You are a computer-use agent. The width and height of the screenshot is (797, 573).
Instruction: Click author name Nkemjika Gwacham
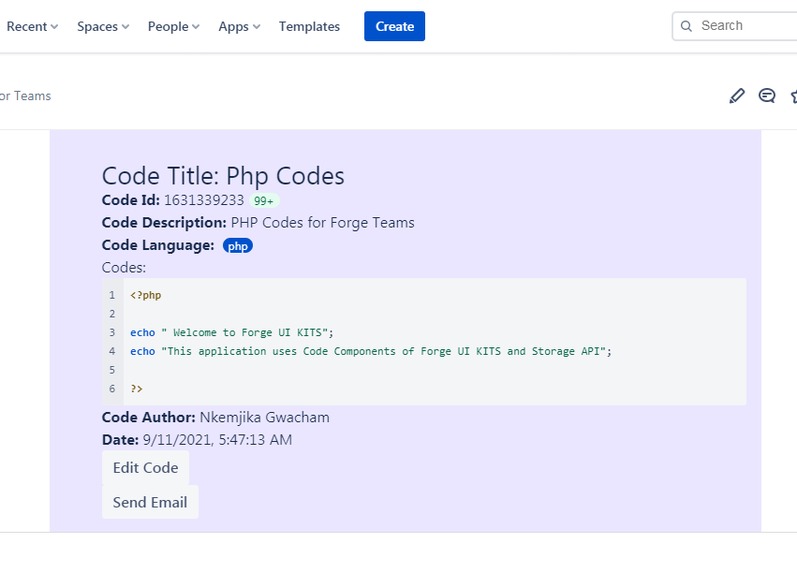coord(264,417)
